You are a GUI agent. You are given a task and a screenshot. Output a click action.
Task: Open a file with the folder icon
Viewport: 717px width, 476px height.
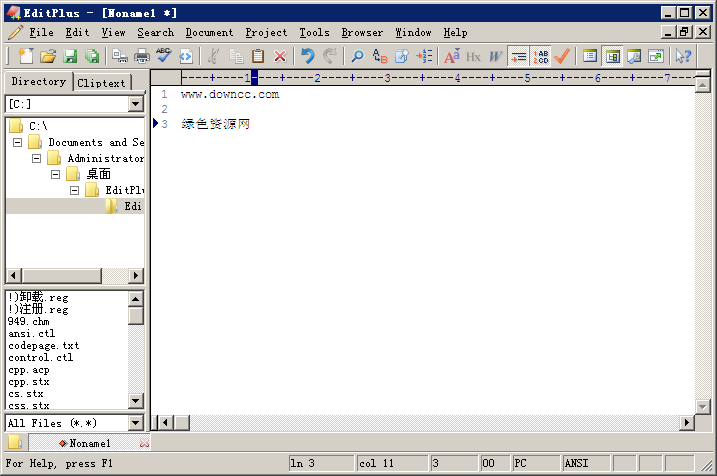coord(48,57)
